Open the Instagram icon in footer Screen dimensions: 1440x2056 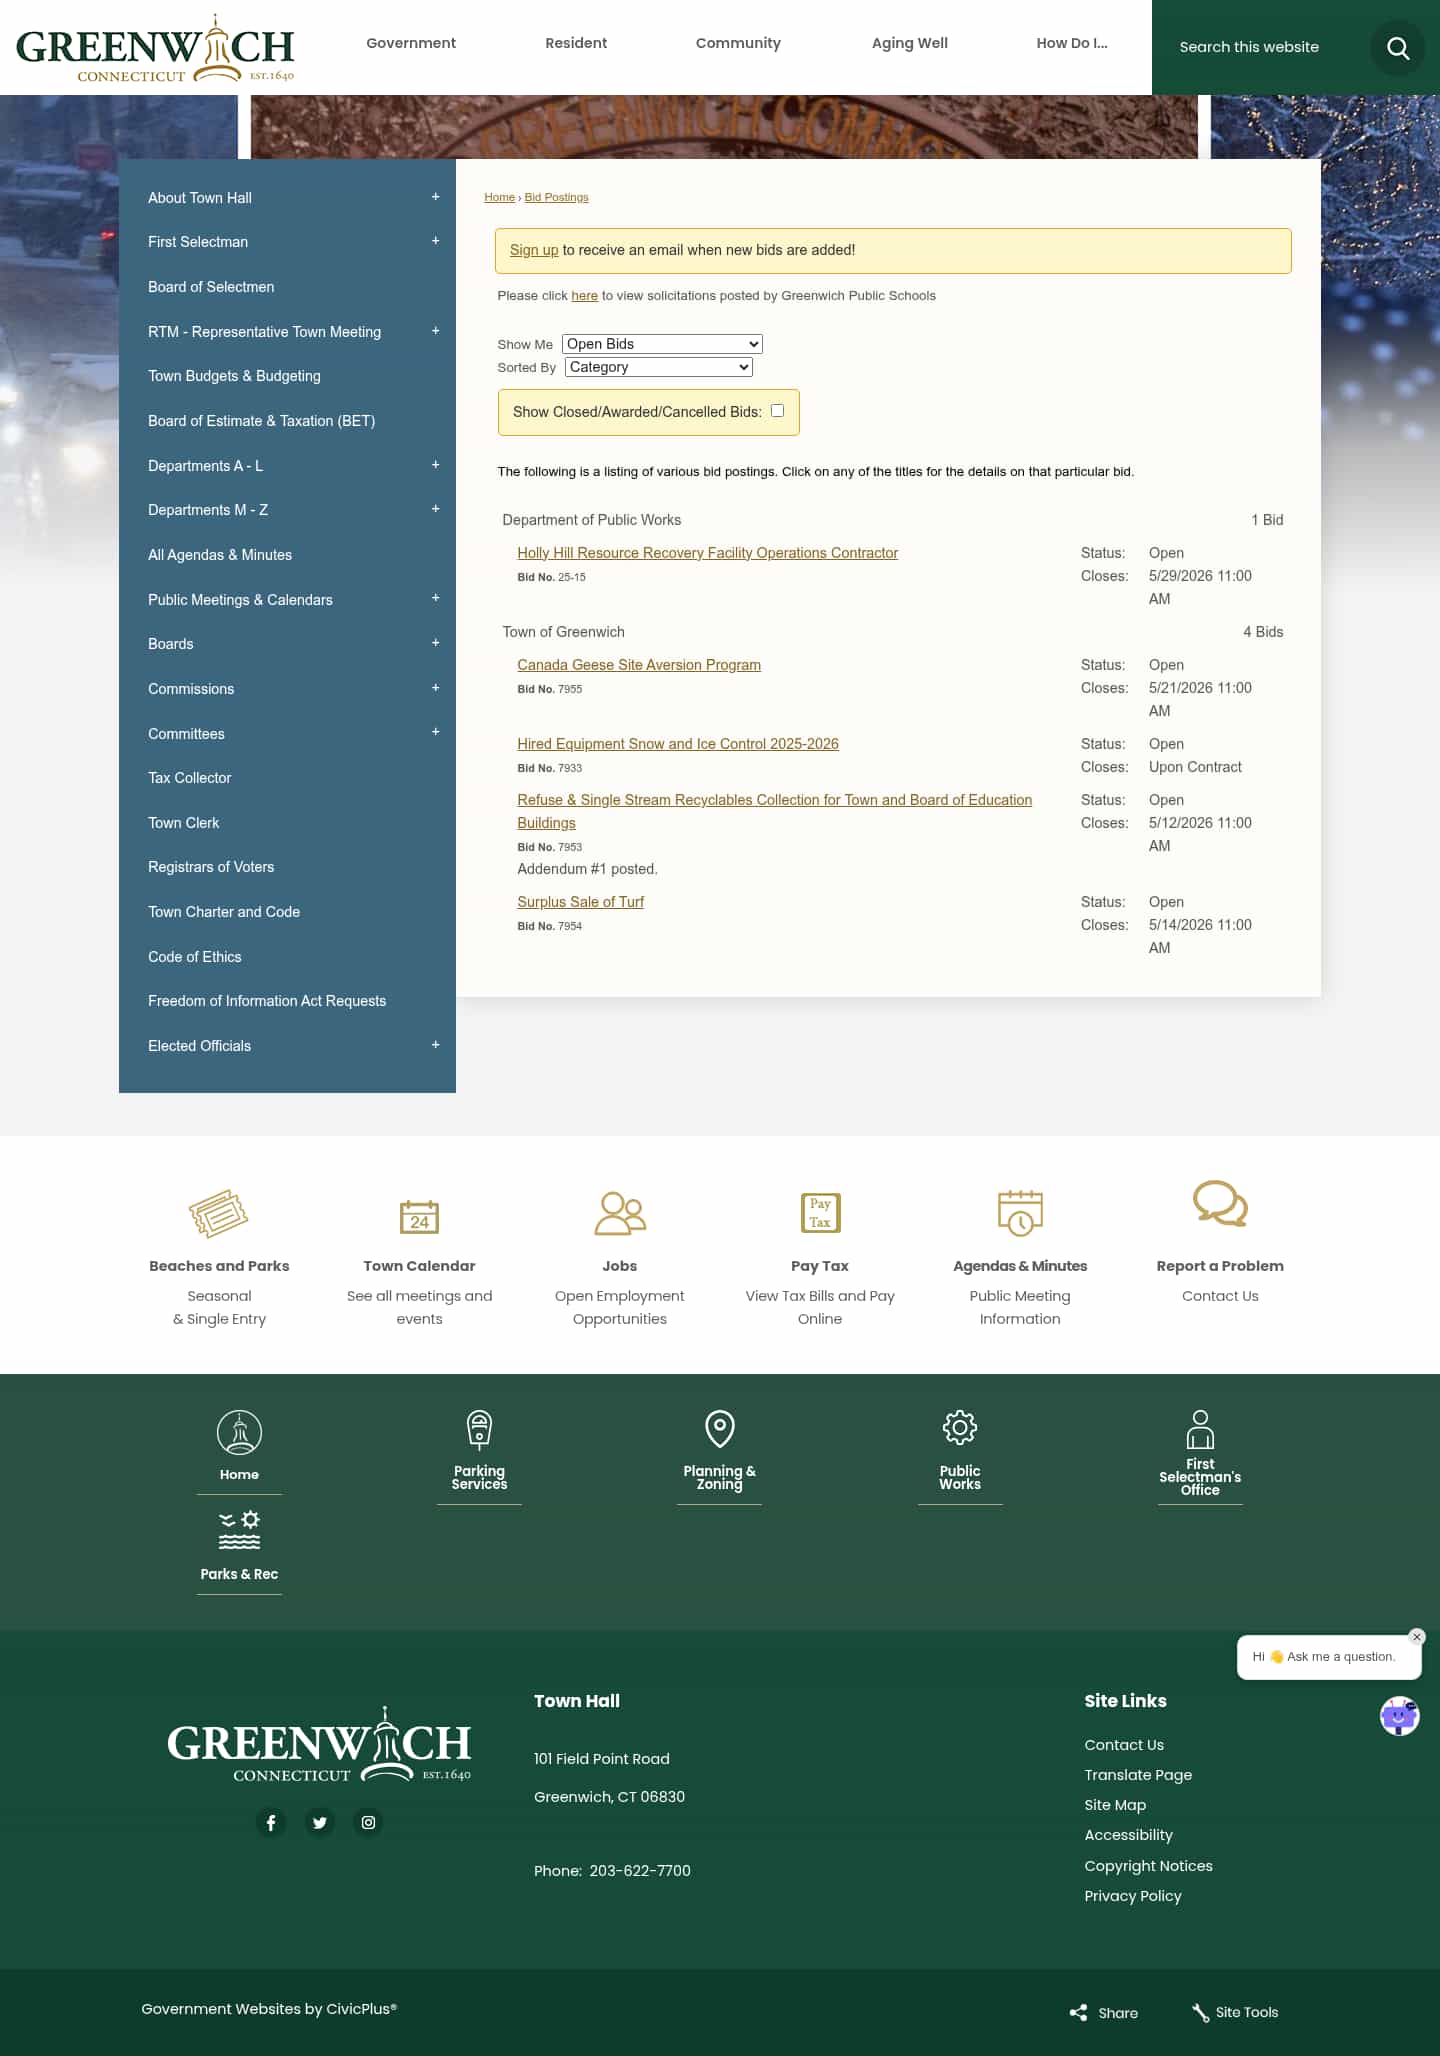point(368,1823)
